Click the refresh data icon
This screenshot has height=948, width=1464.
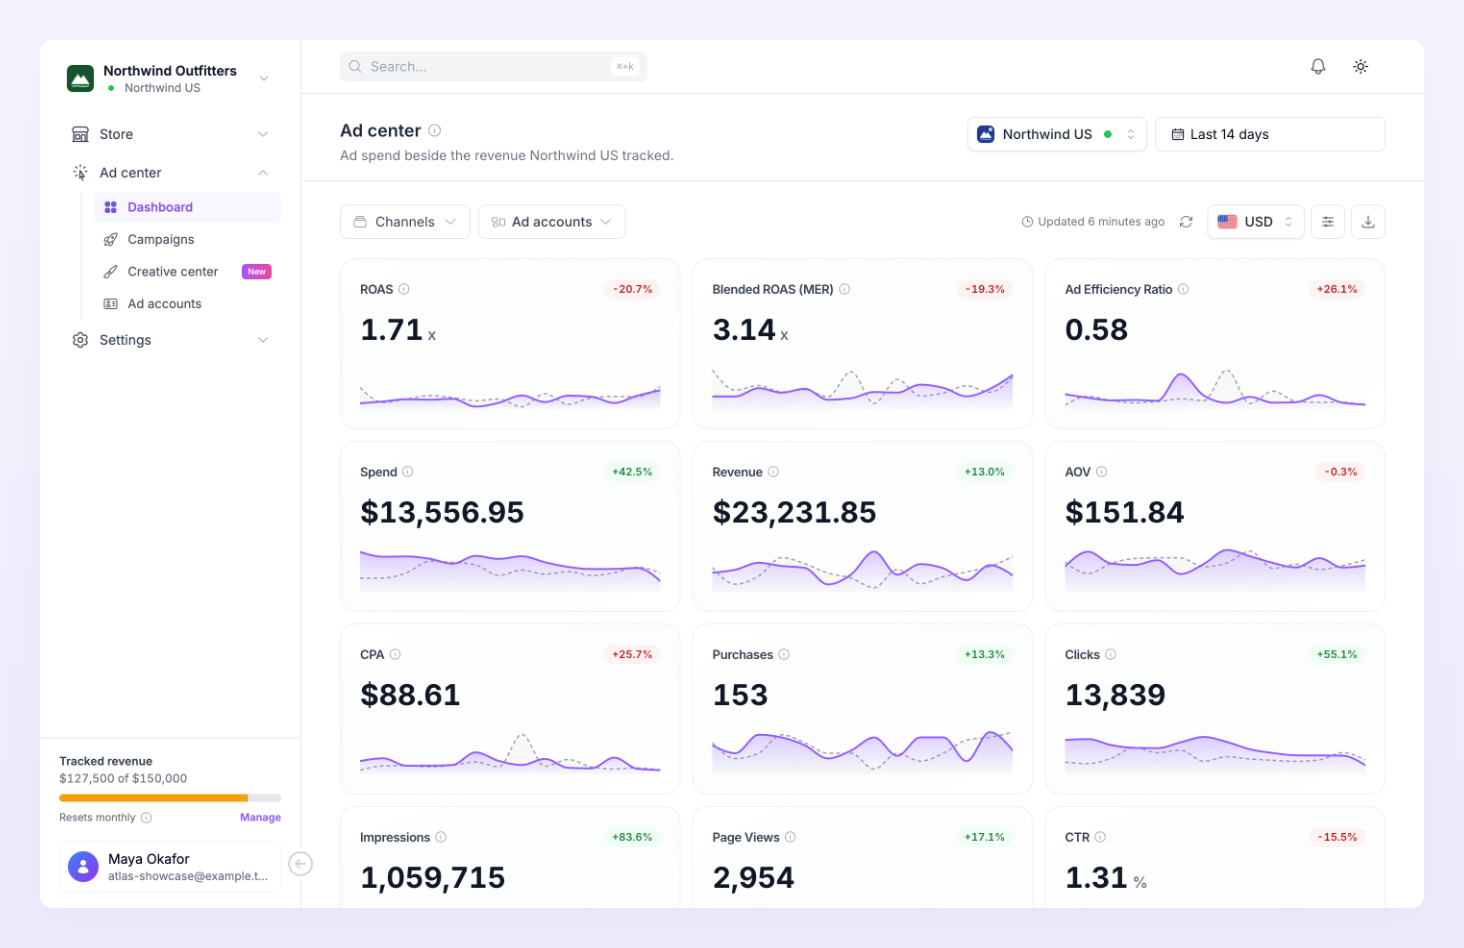point(1186,222)
